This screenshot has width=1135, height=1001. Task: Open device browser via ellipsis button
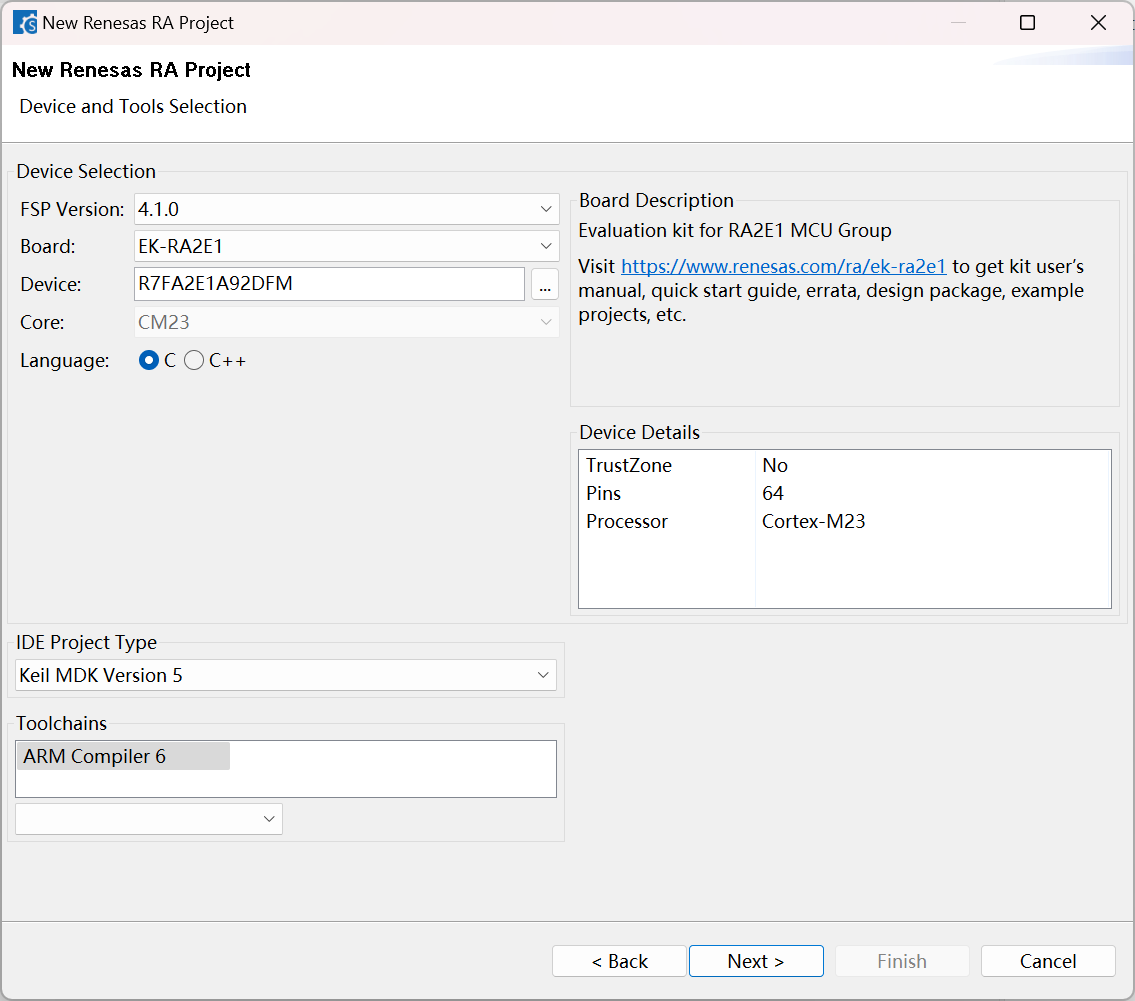point(544,284)
